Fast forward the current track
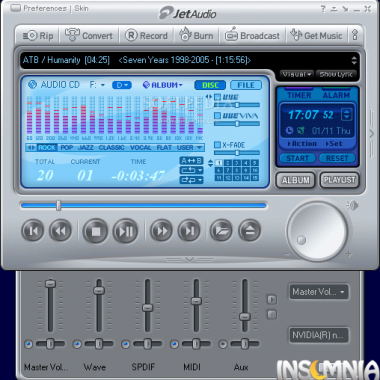The width and height of the screenshot is (380, 380). pos(161,230)
